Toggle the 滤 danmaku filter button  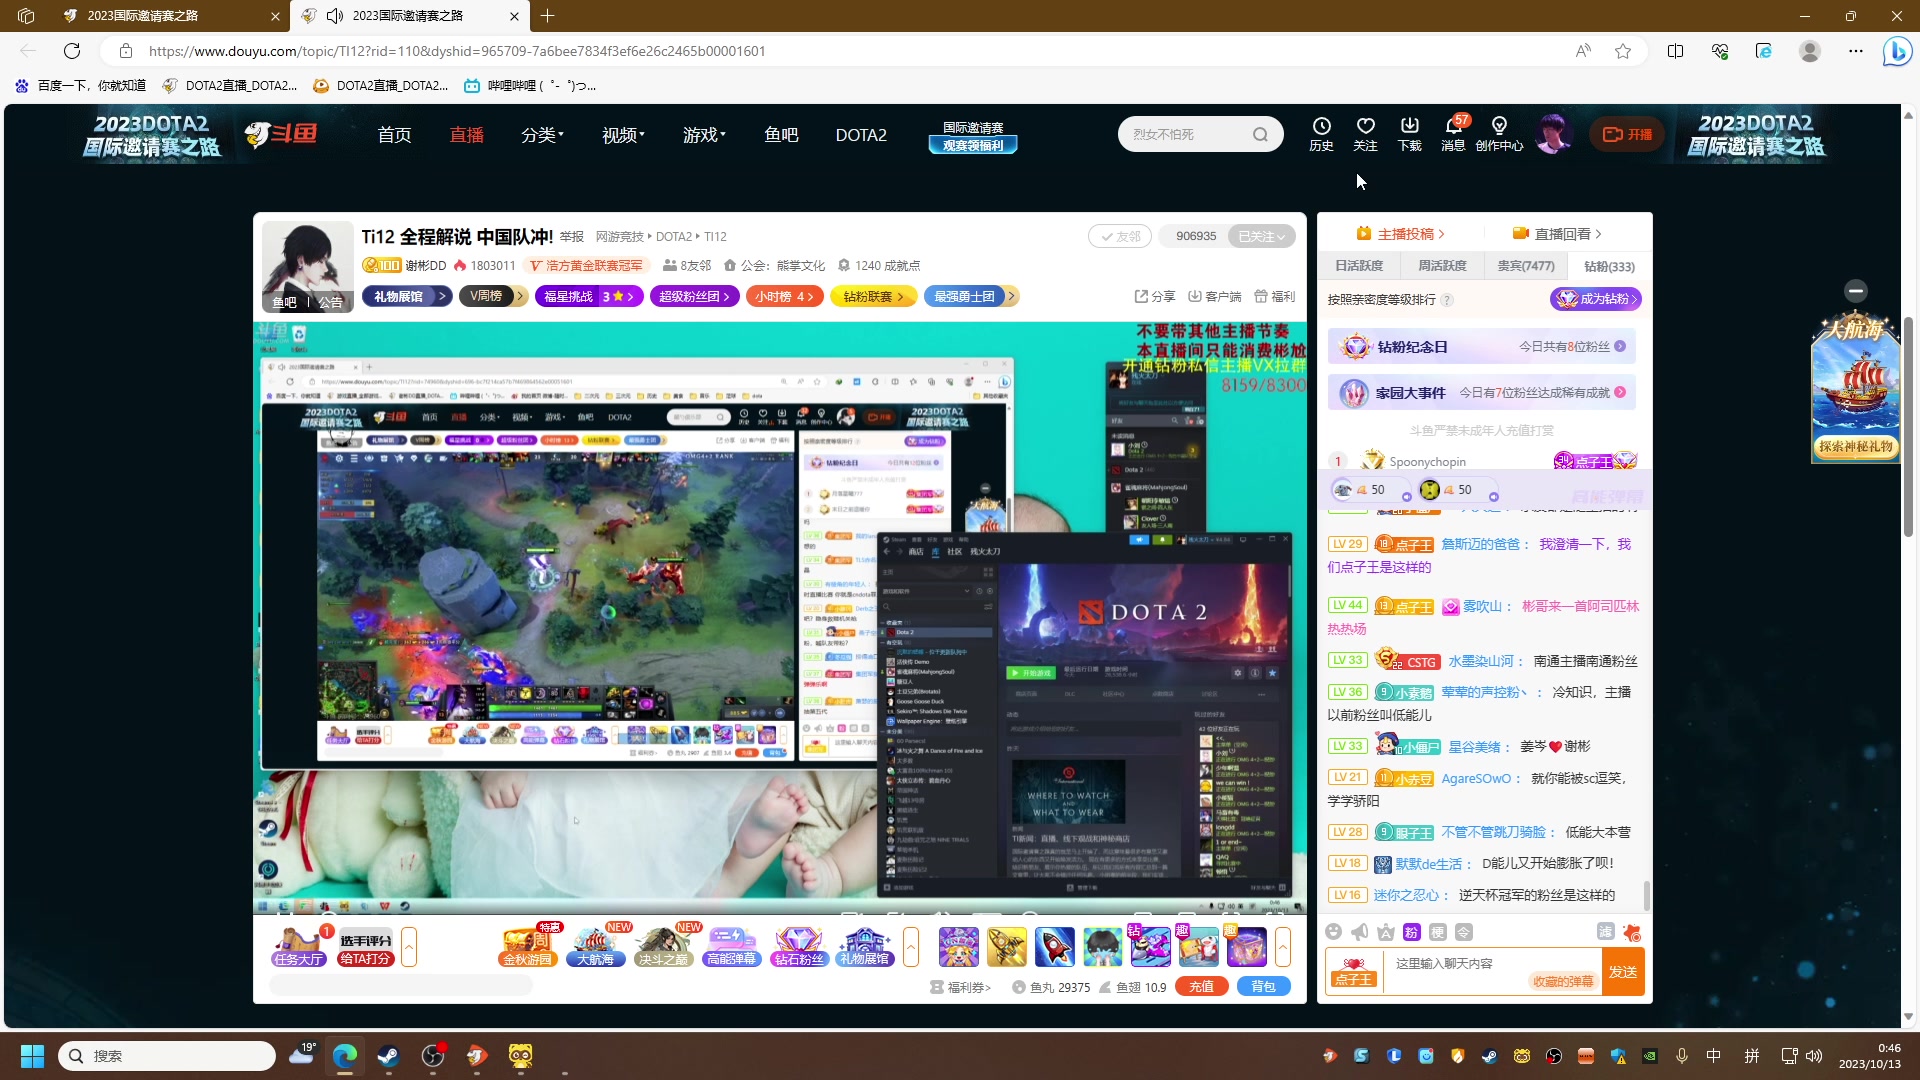coord(1605,932)
